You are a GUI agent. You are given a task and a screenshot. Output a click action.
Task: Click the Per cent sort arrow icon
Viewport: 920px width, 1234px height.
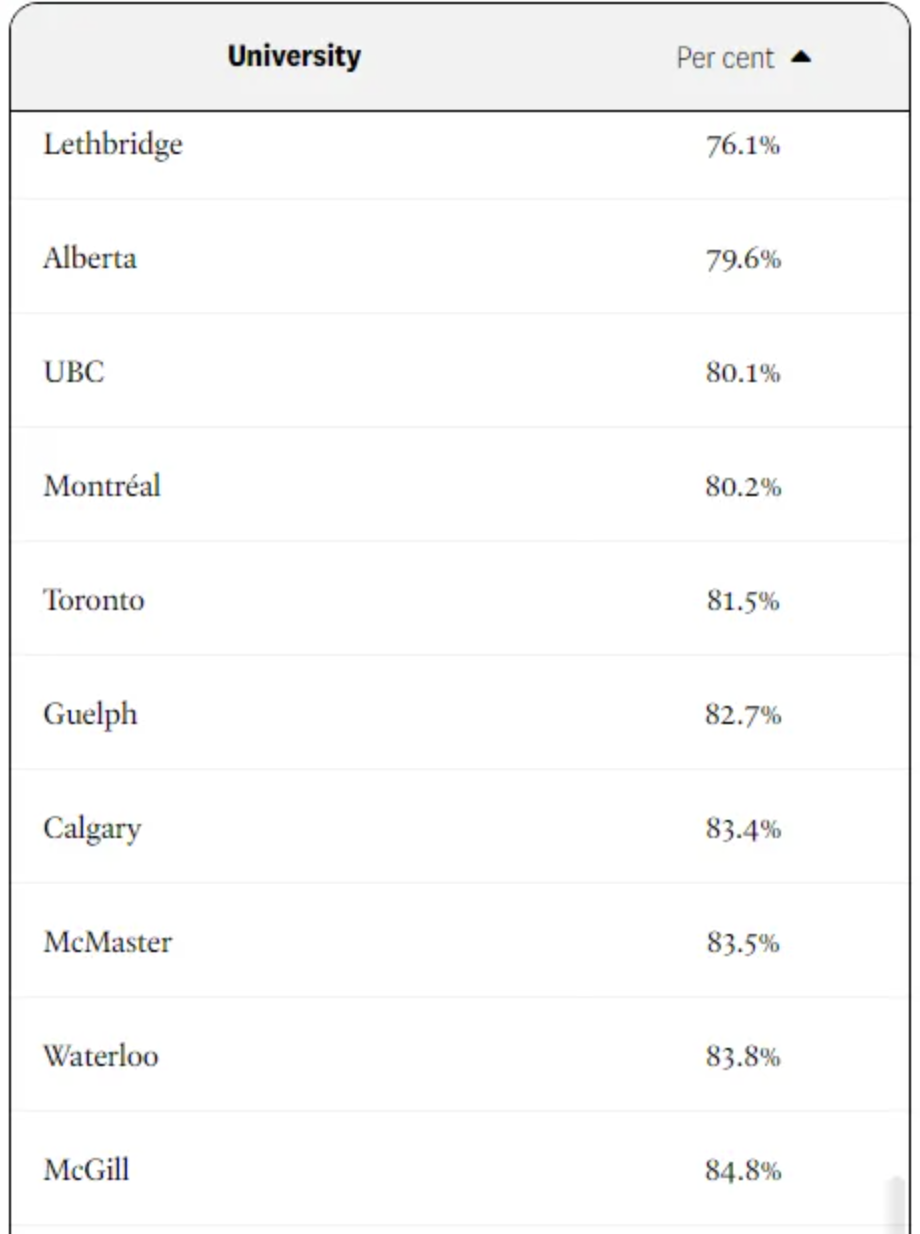800,58
